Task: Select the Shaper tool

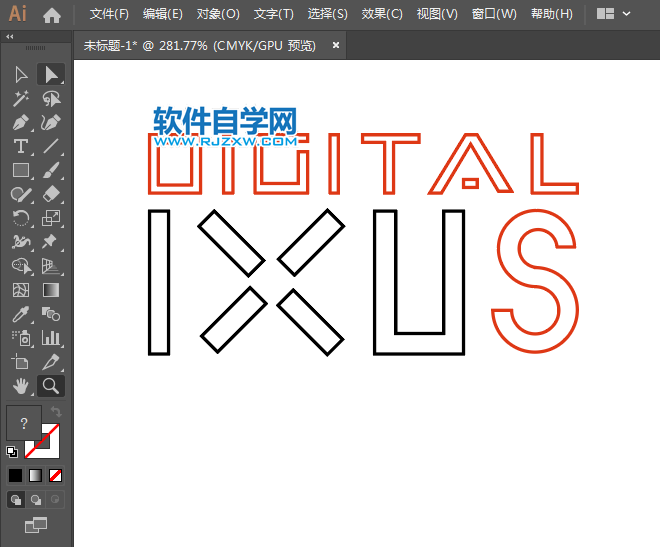Action: (21, 194)
